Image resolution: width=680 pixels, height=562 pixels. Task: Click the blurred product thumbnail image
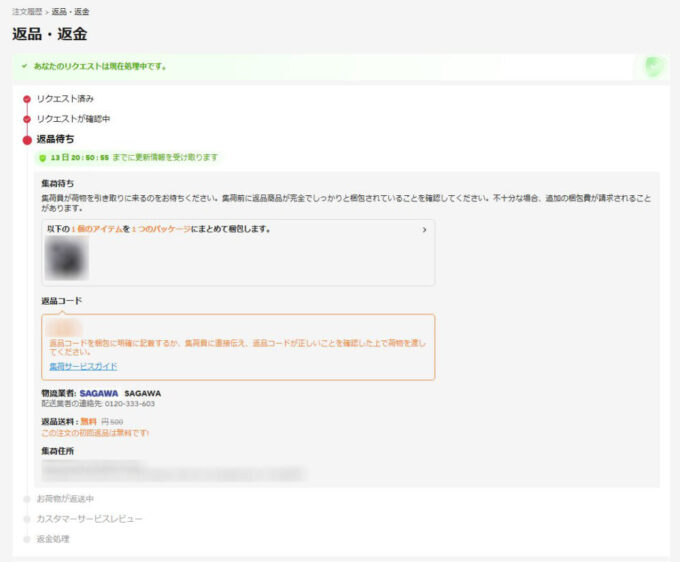[x=67, y=258]
